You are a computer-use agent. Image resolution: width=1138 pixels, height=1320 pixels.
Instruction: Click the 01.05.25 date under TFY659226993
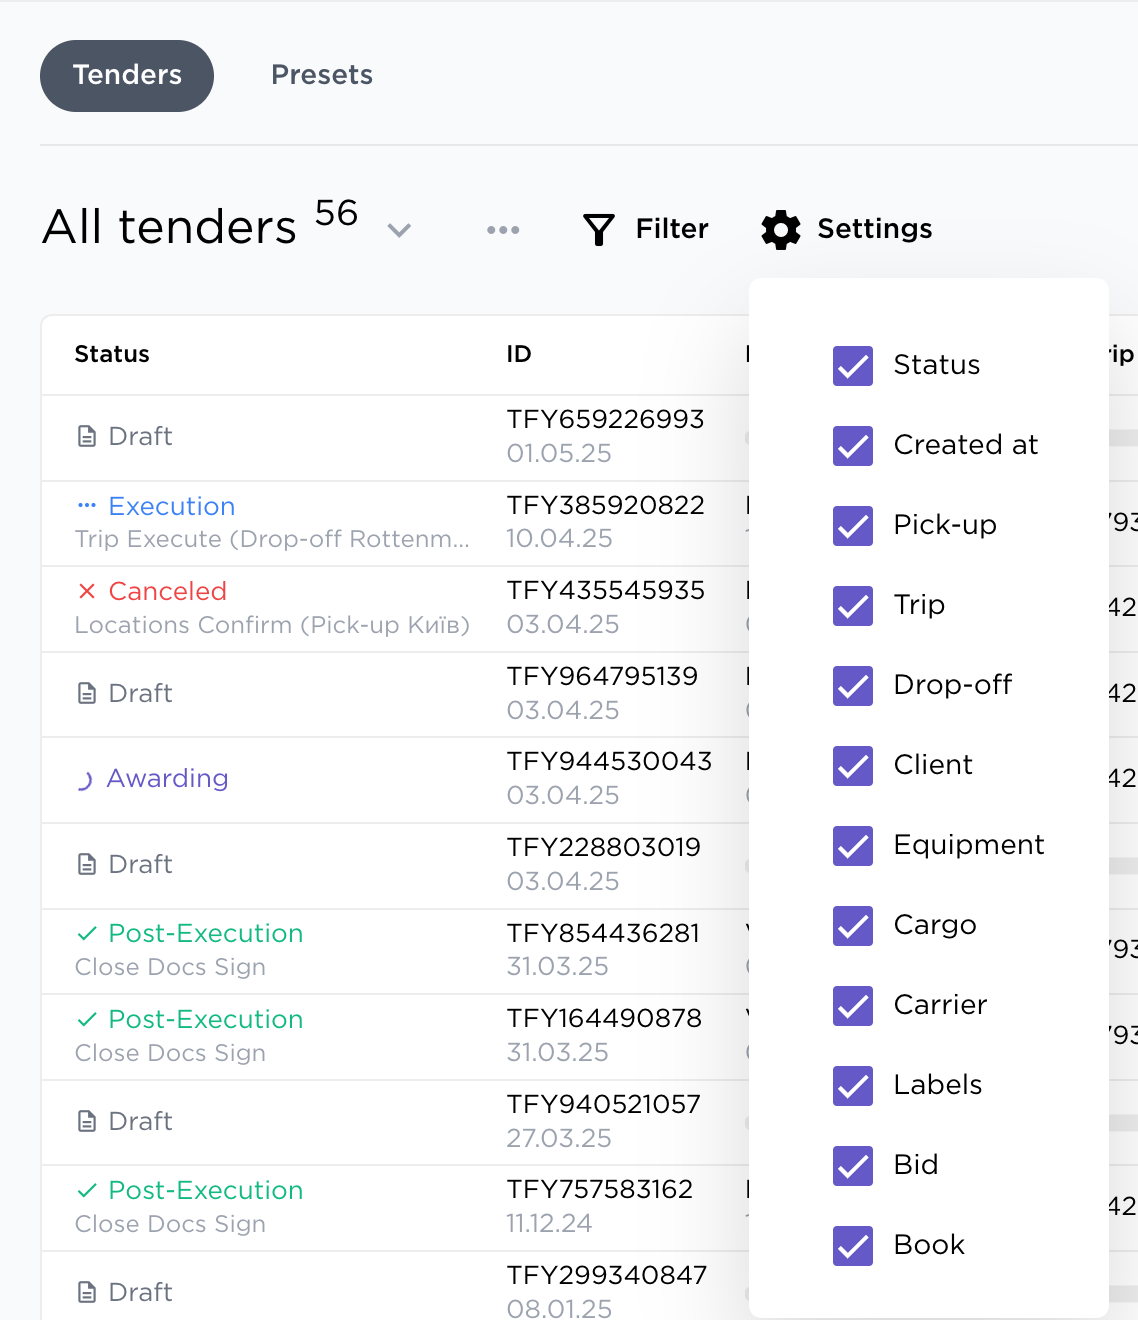pyautogui.click(x=559, y=453)
